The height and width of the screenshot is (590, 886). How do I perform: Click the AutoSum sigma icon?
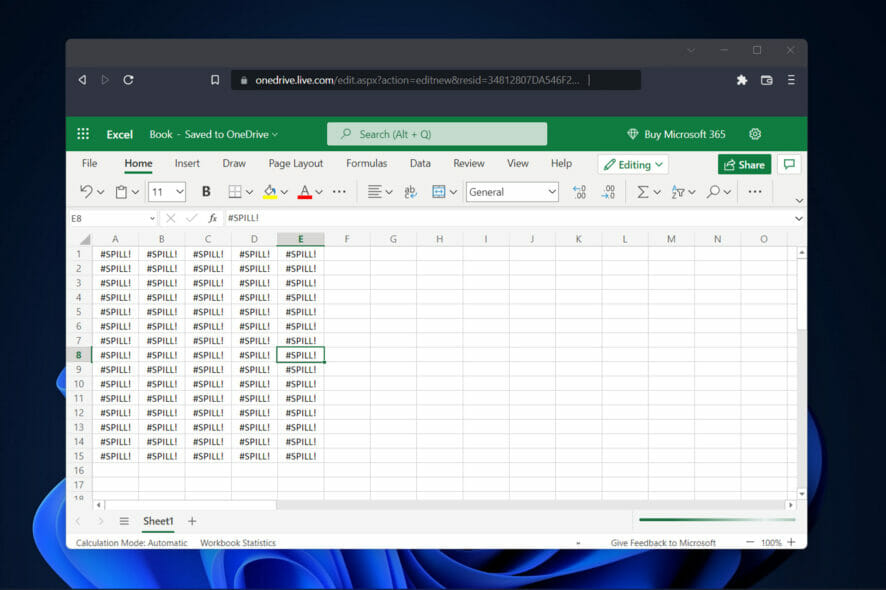point(642,192)
